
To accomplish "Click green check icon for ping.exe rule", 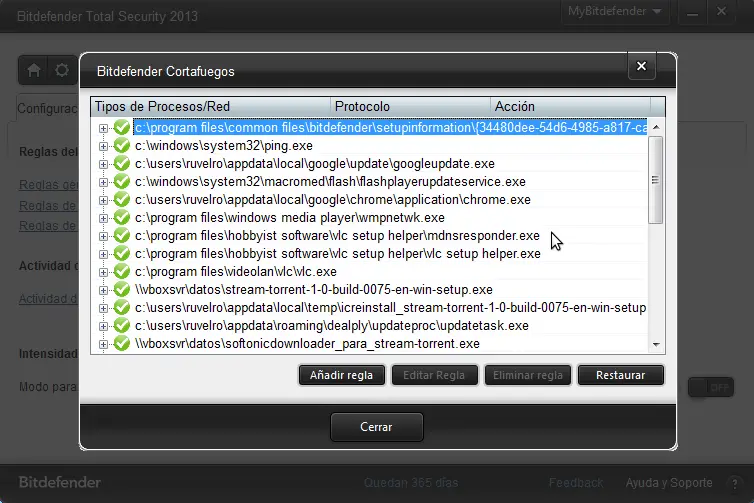I will coord(122,145).
